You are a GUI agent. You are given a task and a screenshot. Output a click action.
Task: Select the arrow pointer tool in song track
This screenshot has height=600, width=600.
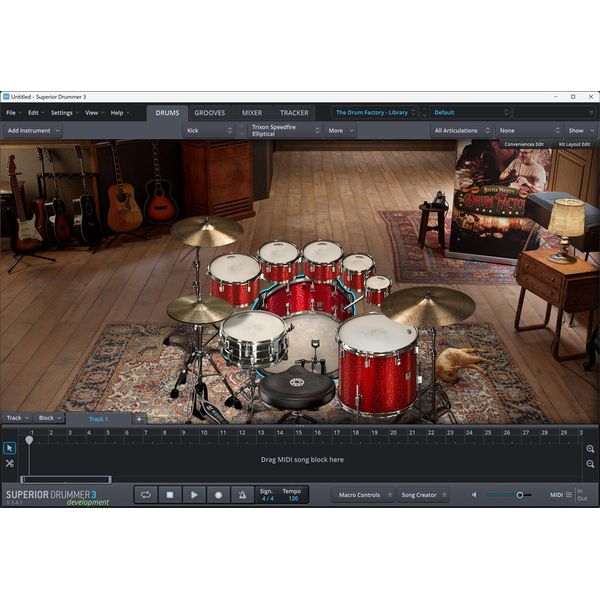10,448
